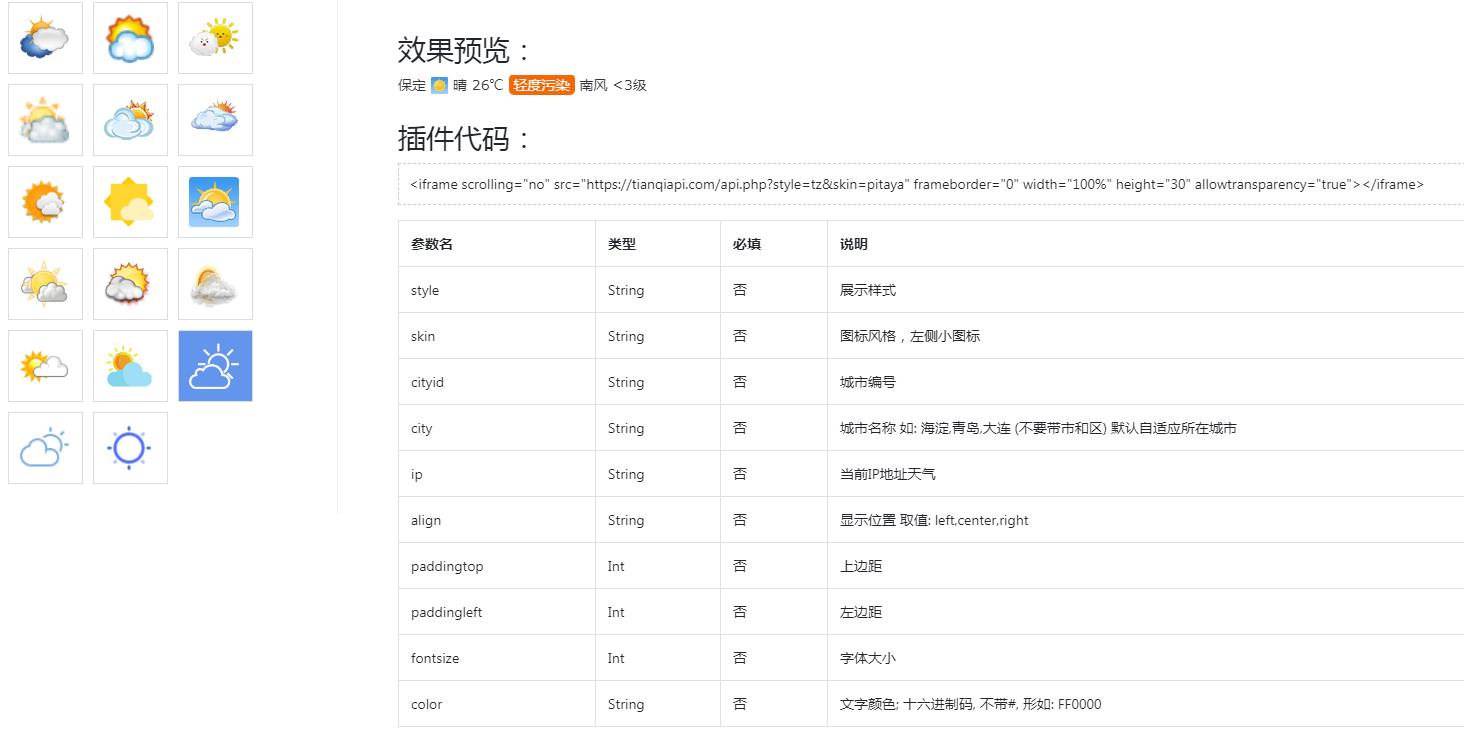Image resolution: width=1464 pixels, height=741 pixels.
Task: Click the ip parameter name cell
Action: [x=497, y=474]
